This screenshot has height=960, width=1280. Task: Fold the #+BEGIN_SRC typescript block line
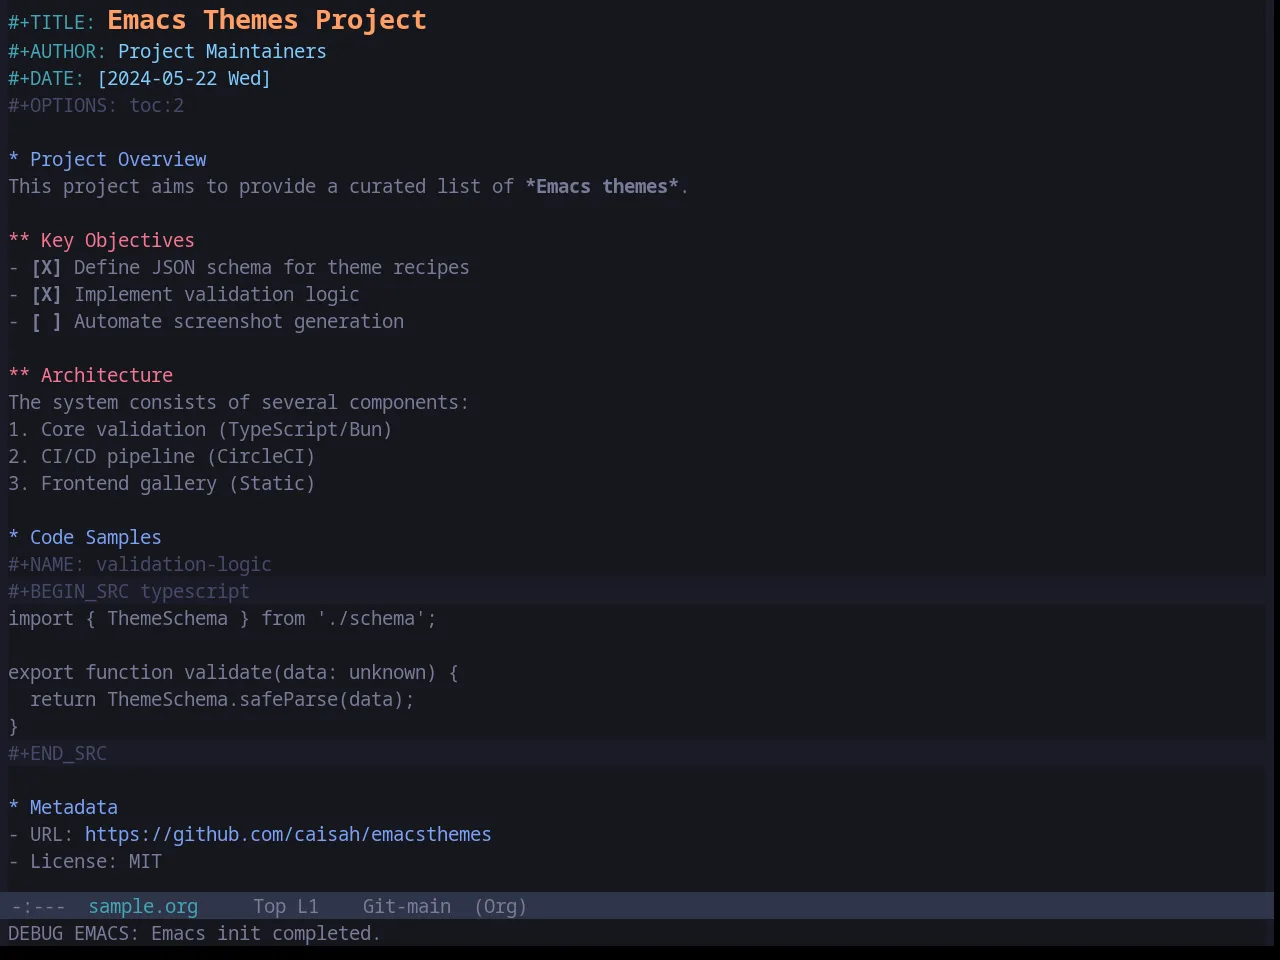pyautogui.click(x=129, y=591)
